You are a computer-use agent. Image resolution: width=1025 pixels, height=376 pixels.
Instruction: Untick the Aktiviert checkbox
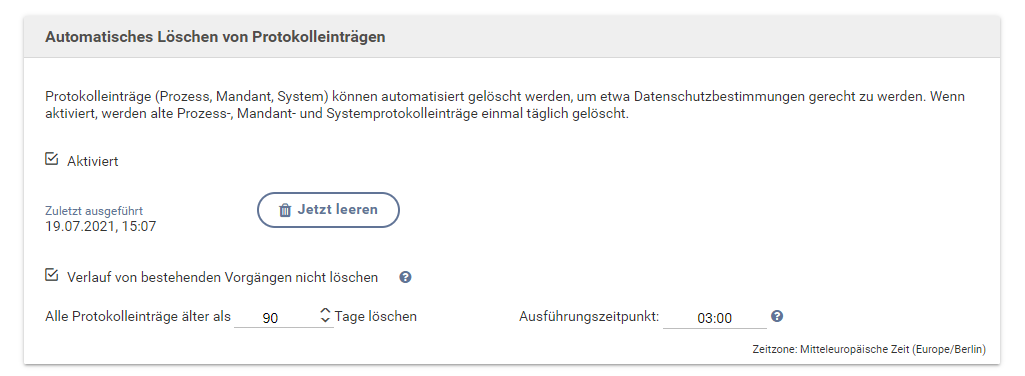coord(52,159)
